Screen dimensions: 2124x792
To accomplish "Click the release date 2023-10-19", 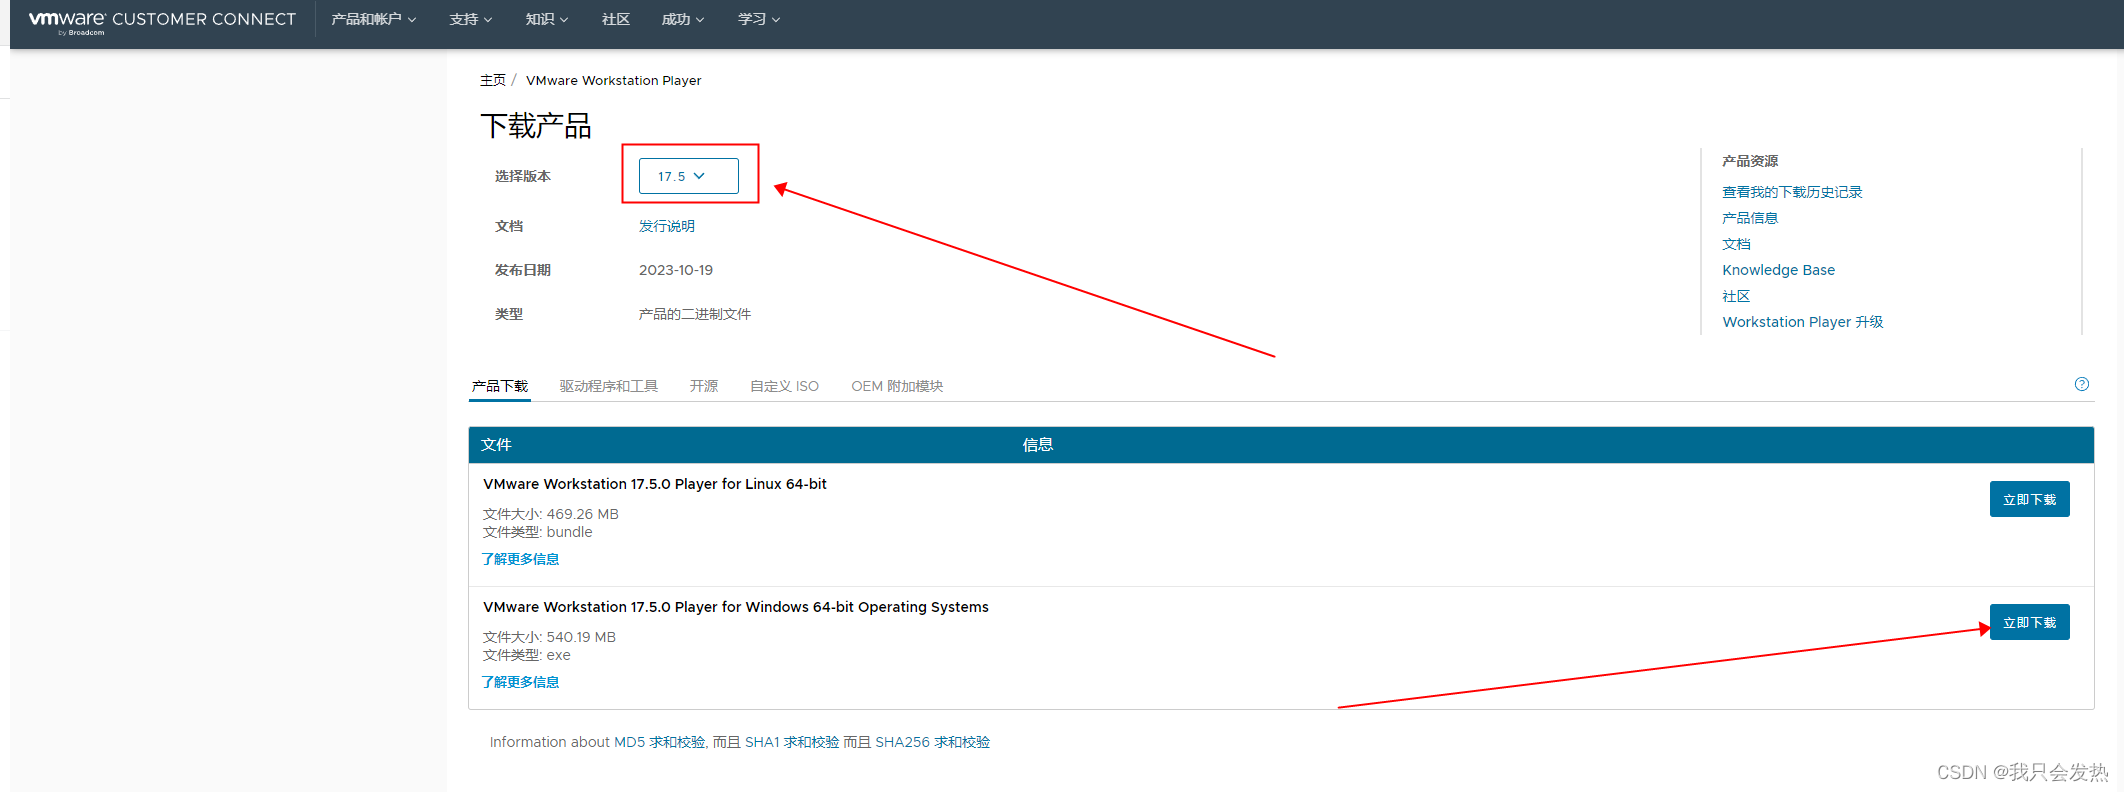I will (x=676, y=270).
